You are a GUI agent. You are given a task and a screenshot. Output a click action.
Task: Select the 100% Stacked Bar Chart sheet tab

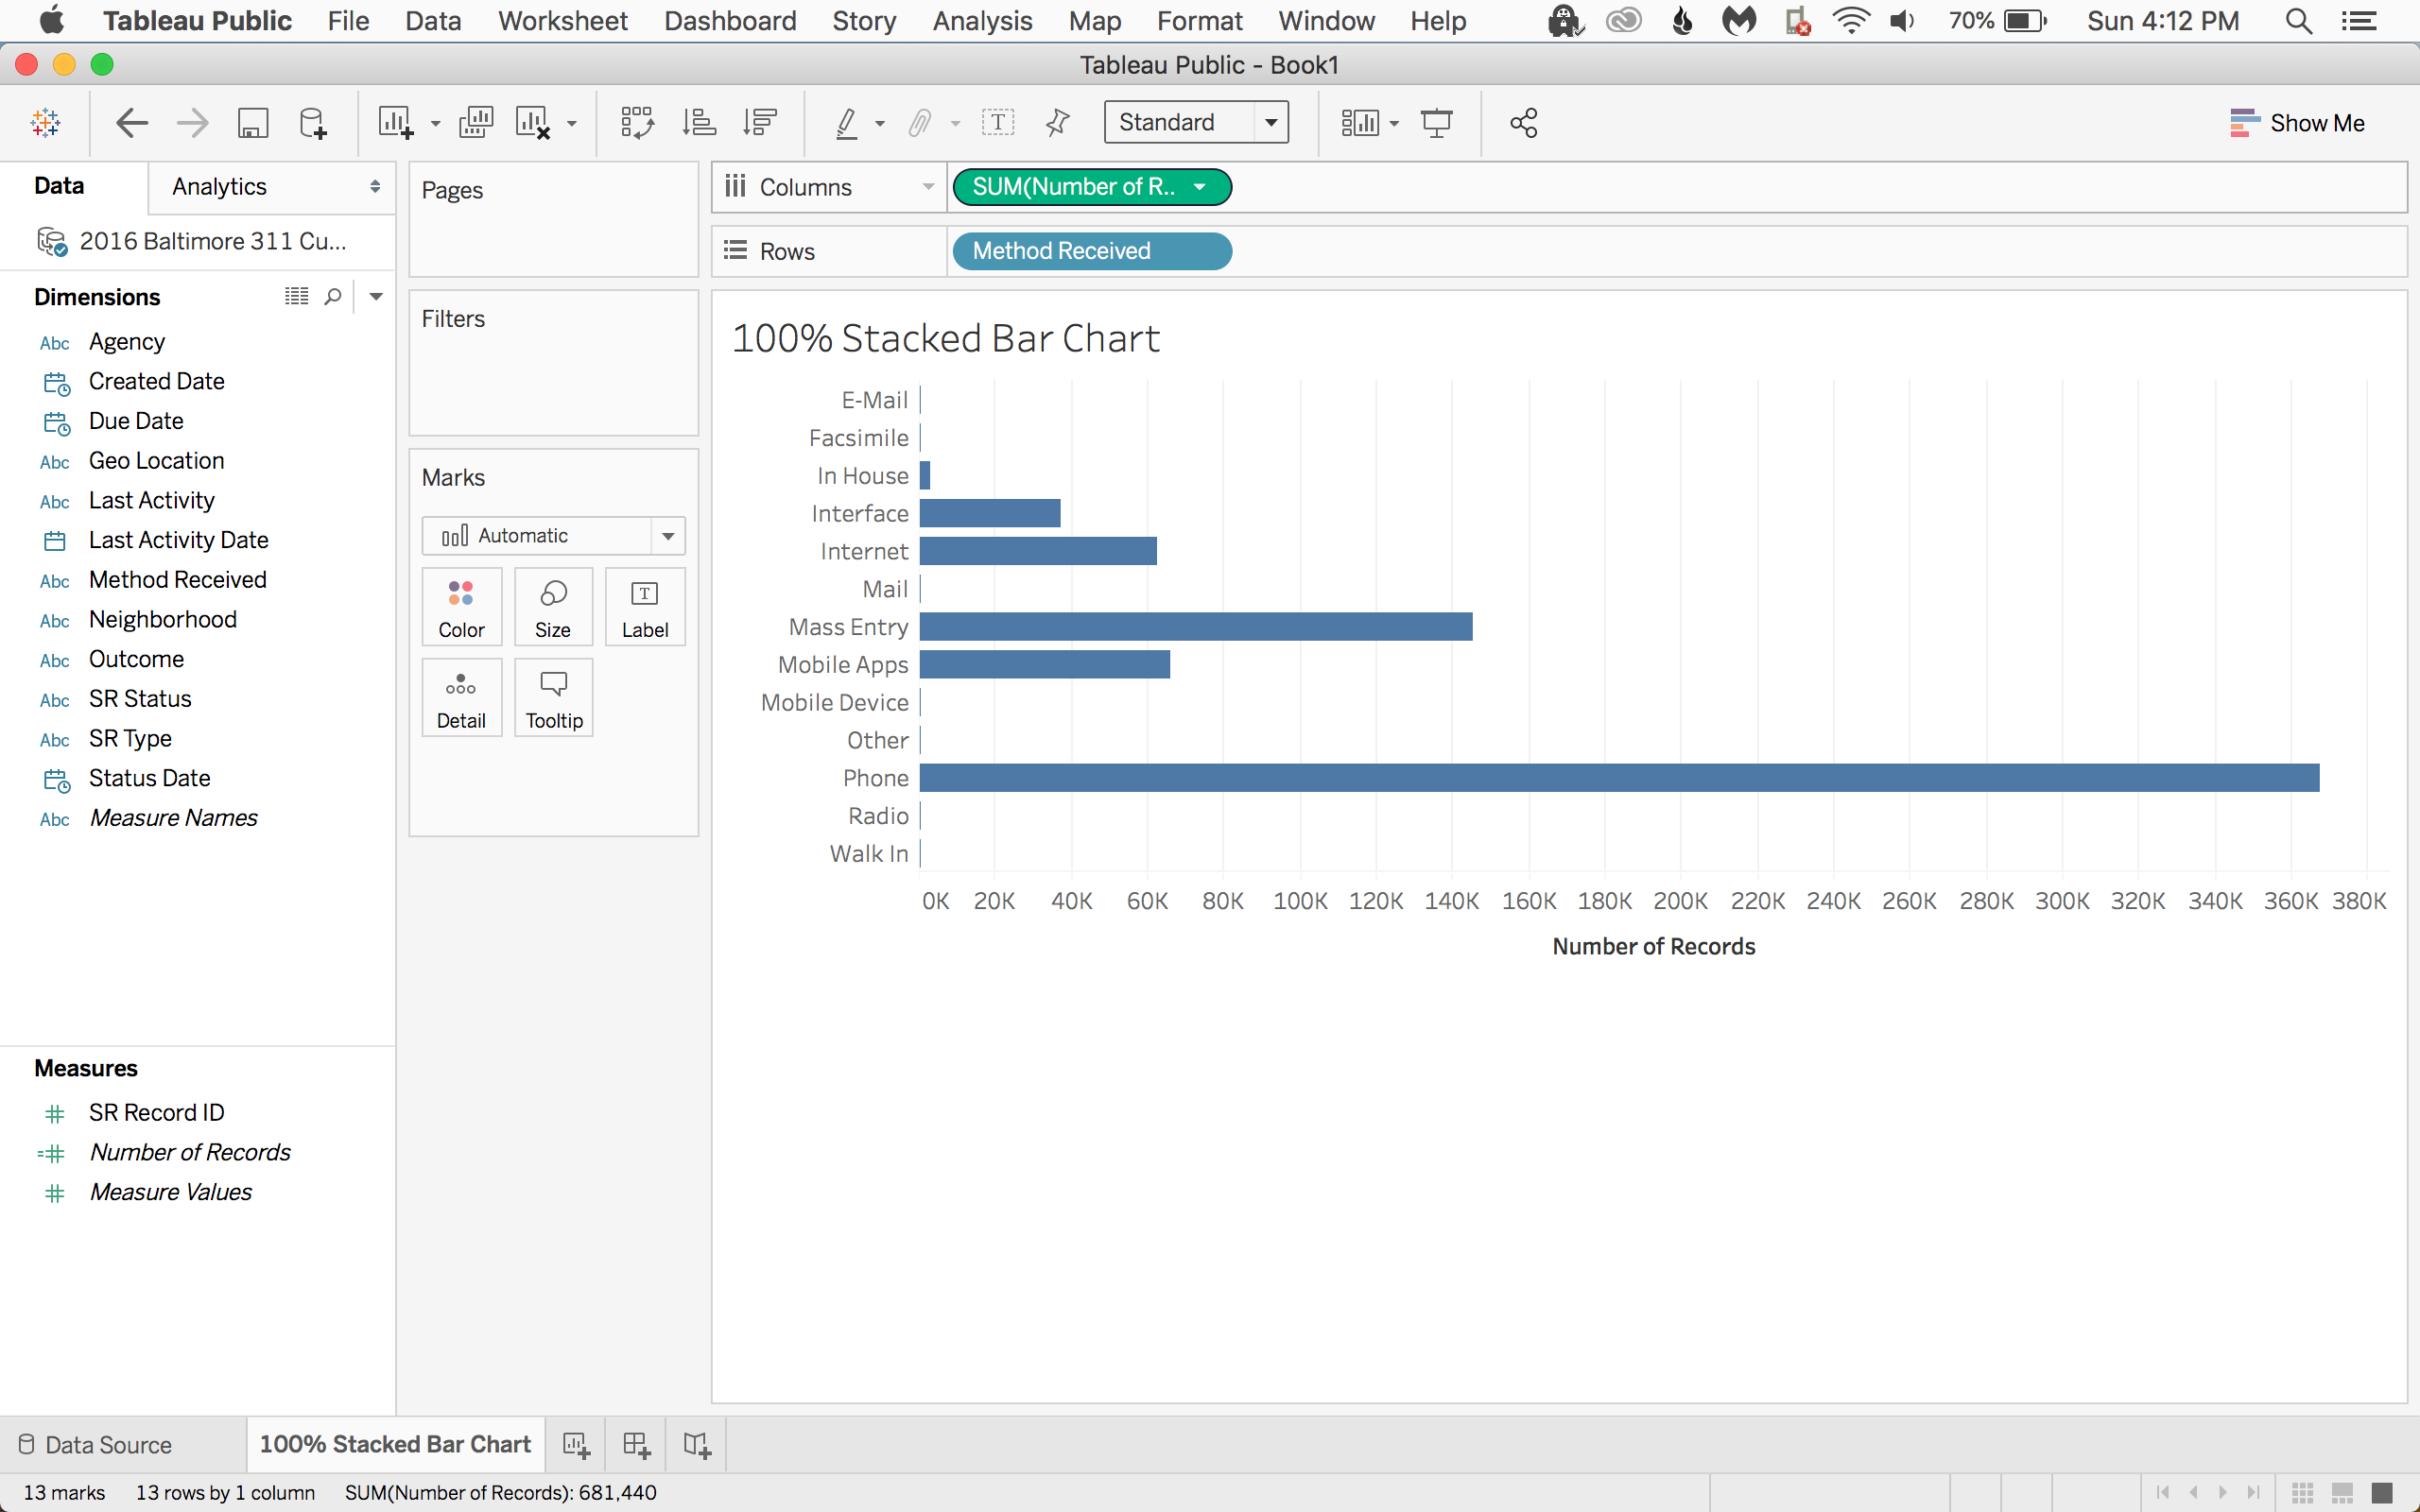(x=395, y=1444)
